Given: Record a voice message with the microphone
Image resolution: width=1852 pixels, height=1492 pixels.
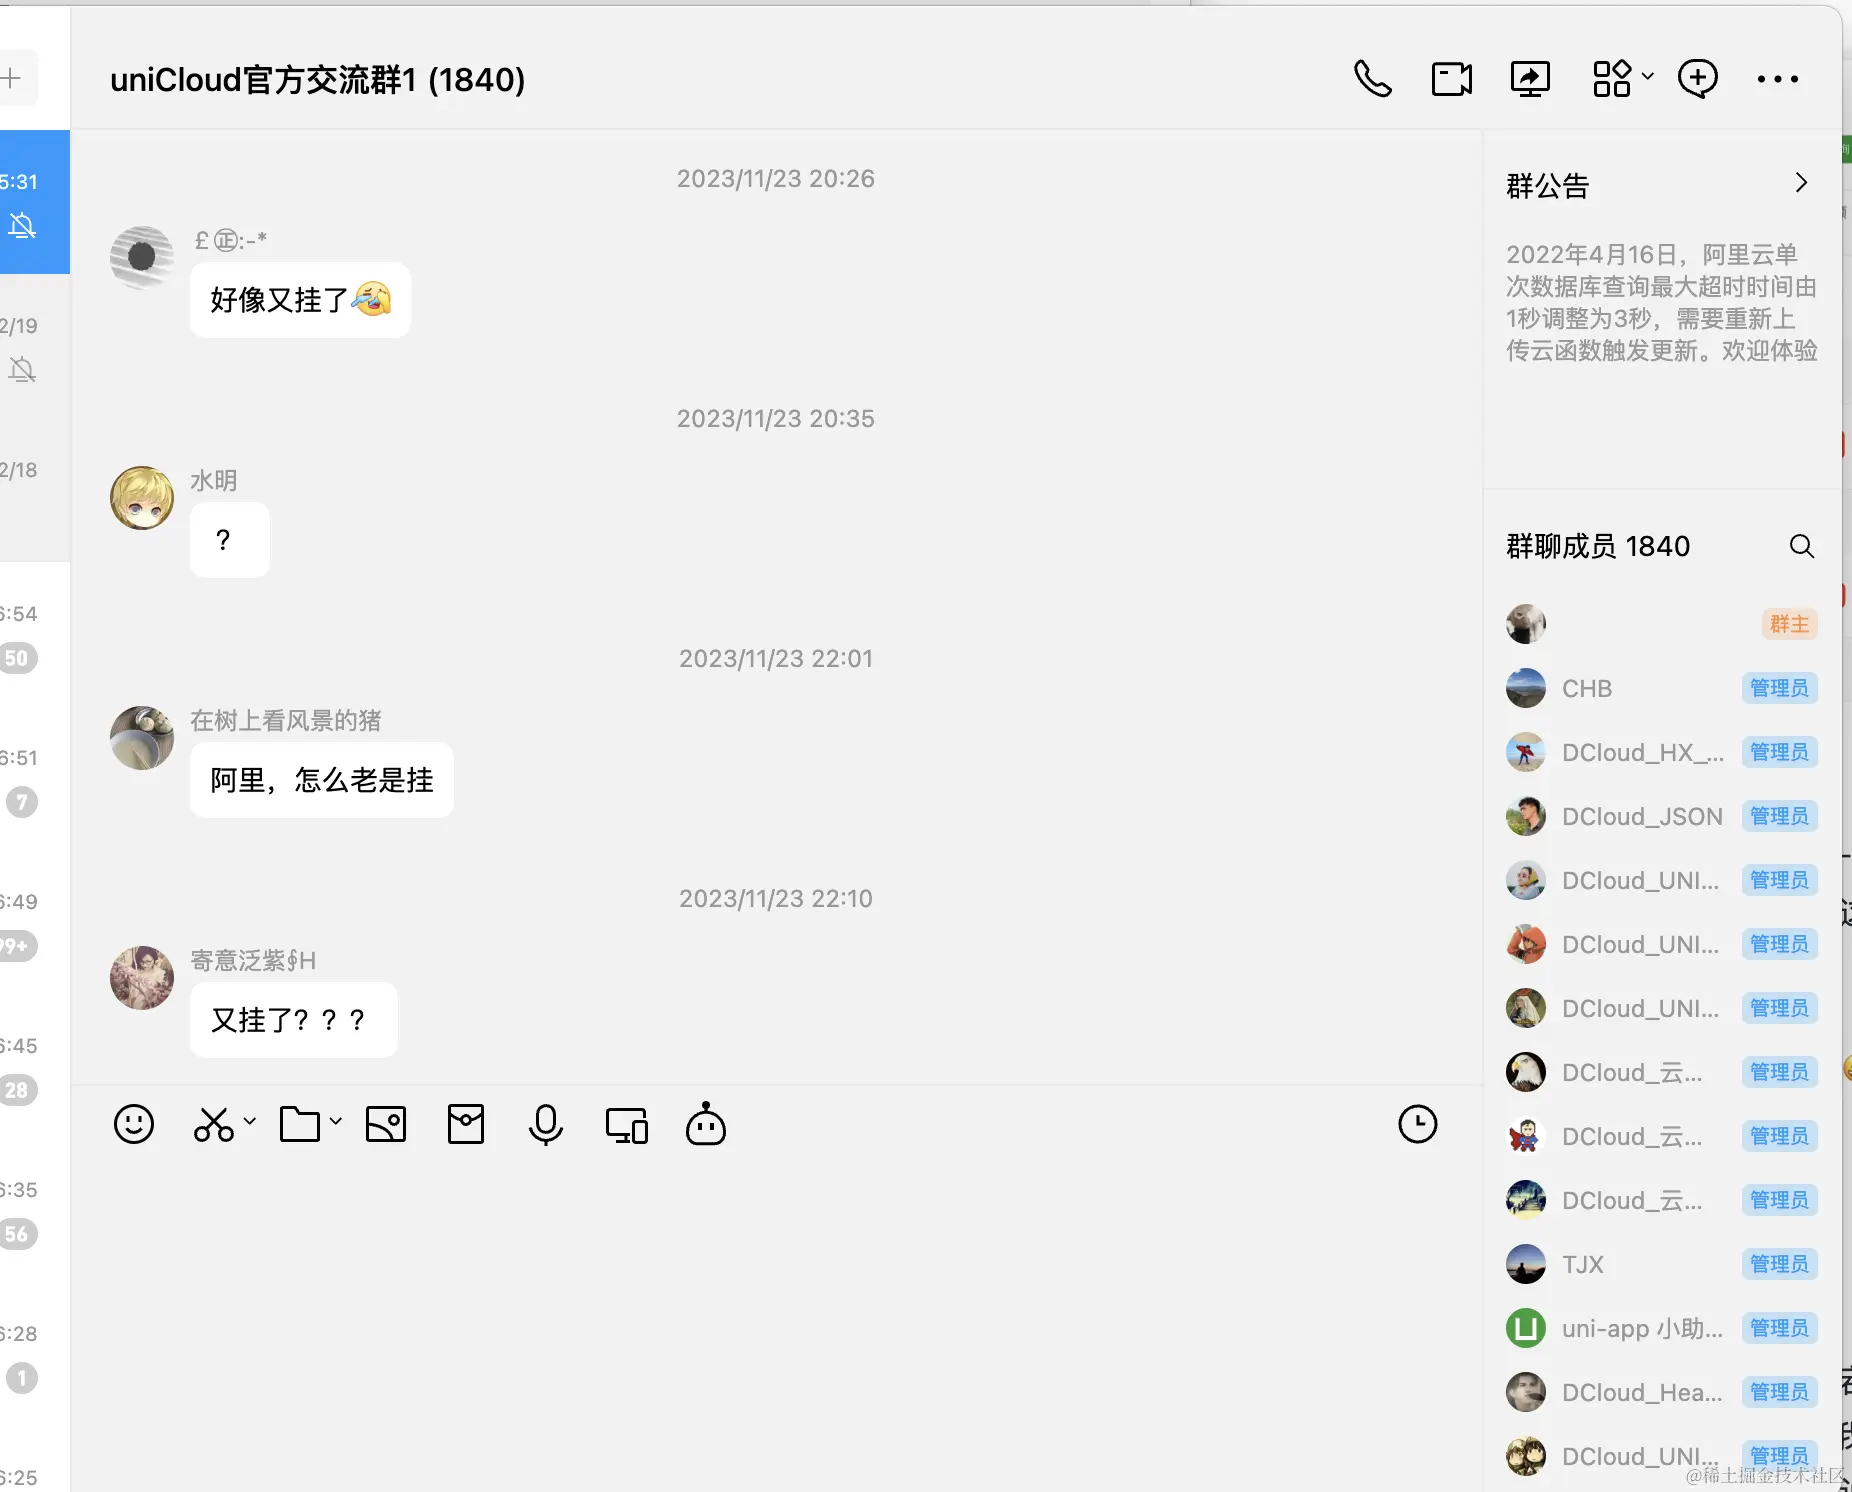Looking at the screenshot, I should 545,1124.
